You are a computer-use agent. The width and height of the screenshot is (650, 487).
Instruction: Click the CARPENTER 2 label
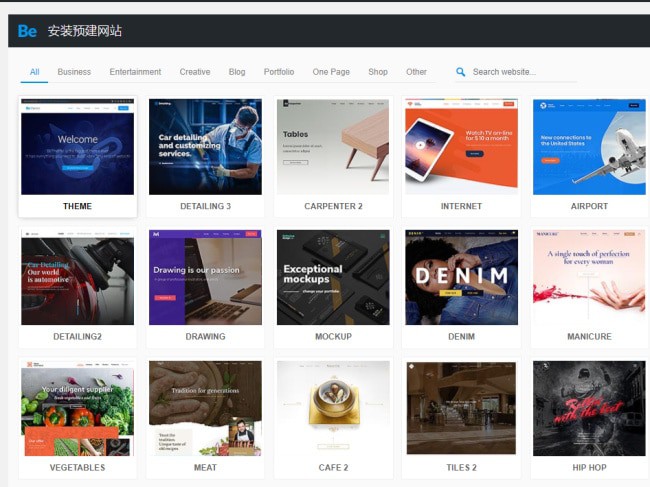pos(333,206)
